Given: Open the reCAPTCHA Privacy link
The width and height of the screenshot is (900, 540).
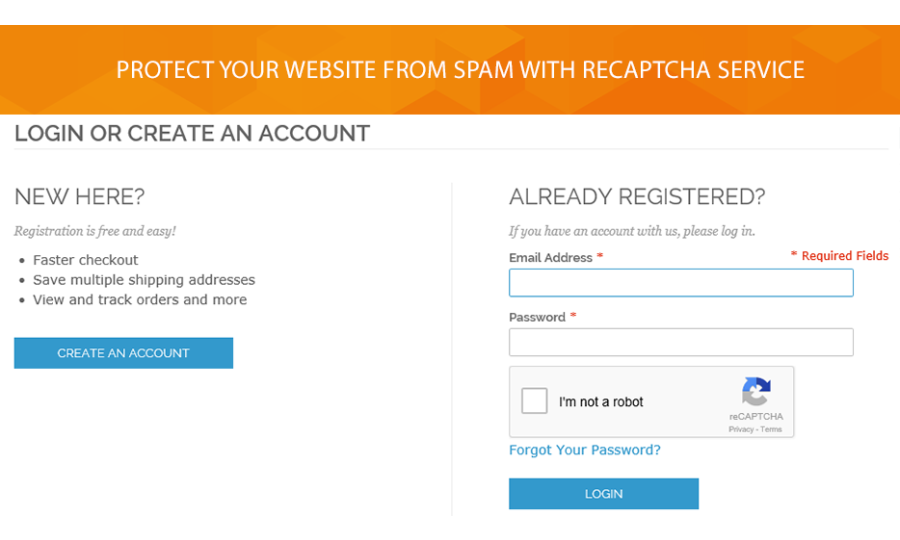Looking at the screenshot, I should (x=741, y=429).
